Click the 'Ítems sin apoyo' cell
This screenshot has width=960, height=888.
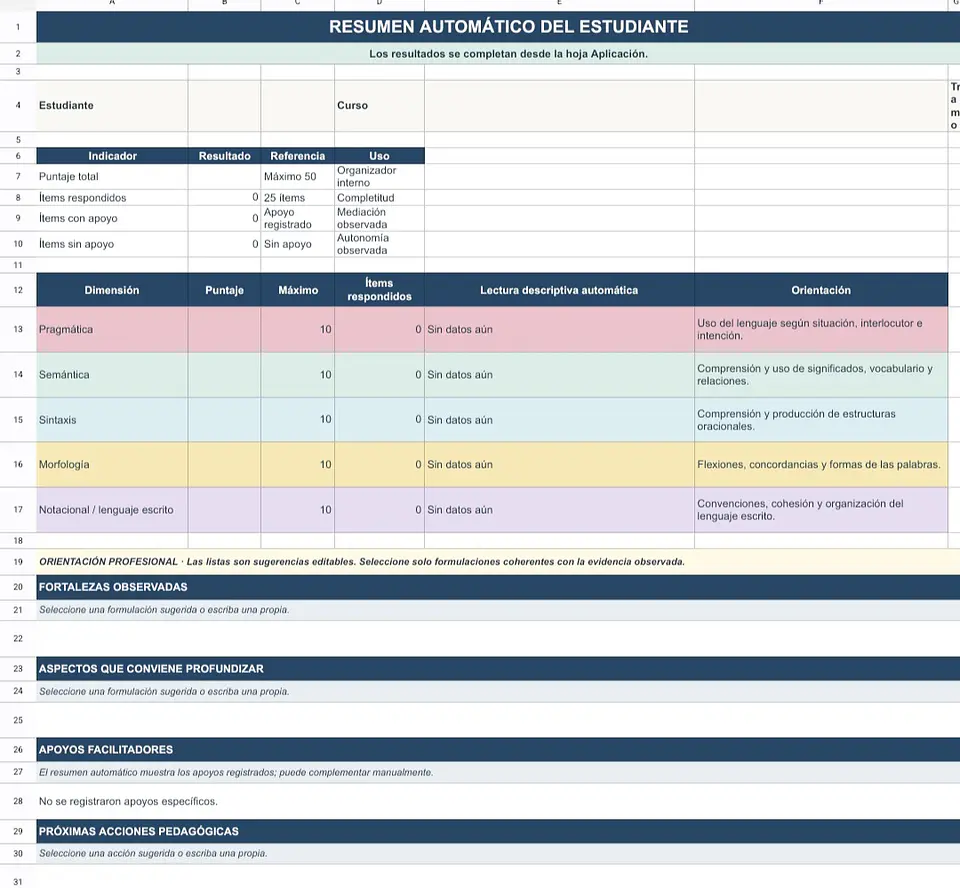pos(112,244)
